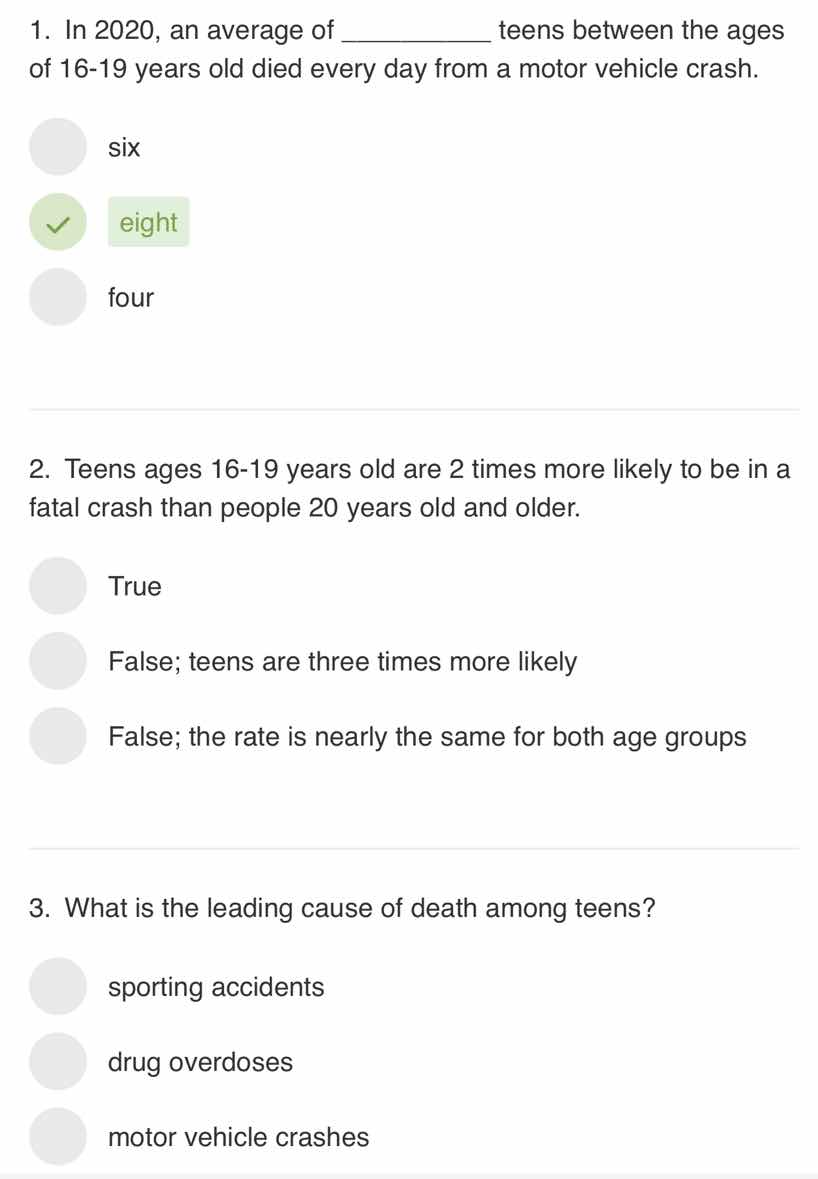Click the "sporting accidents" label text

pos(216,986)
